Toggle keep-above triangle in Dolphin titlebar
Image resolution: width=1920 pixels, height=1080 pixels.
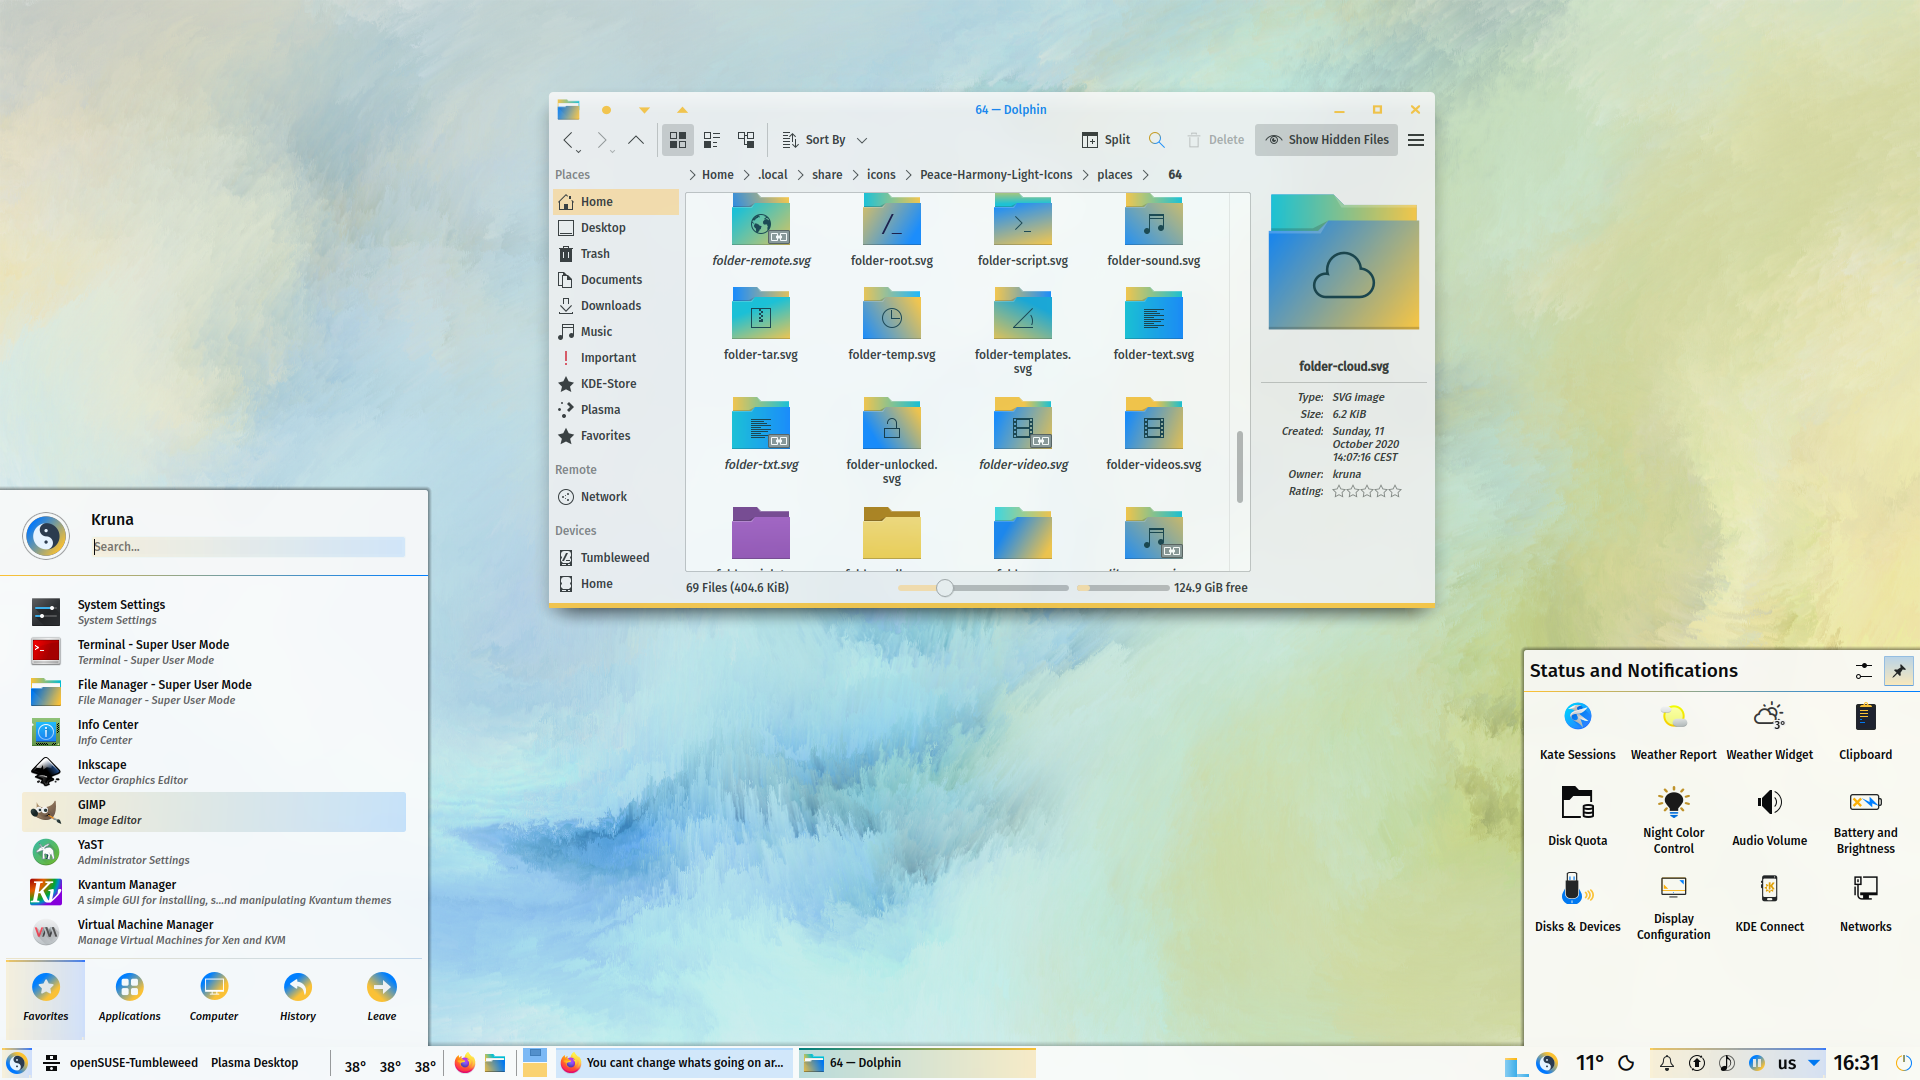(682, 110)
